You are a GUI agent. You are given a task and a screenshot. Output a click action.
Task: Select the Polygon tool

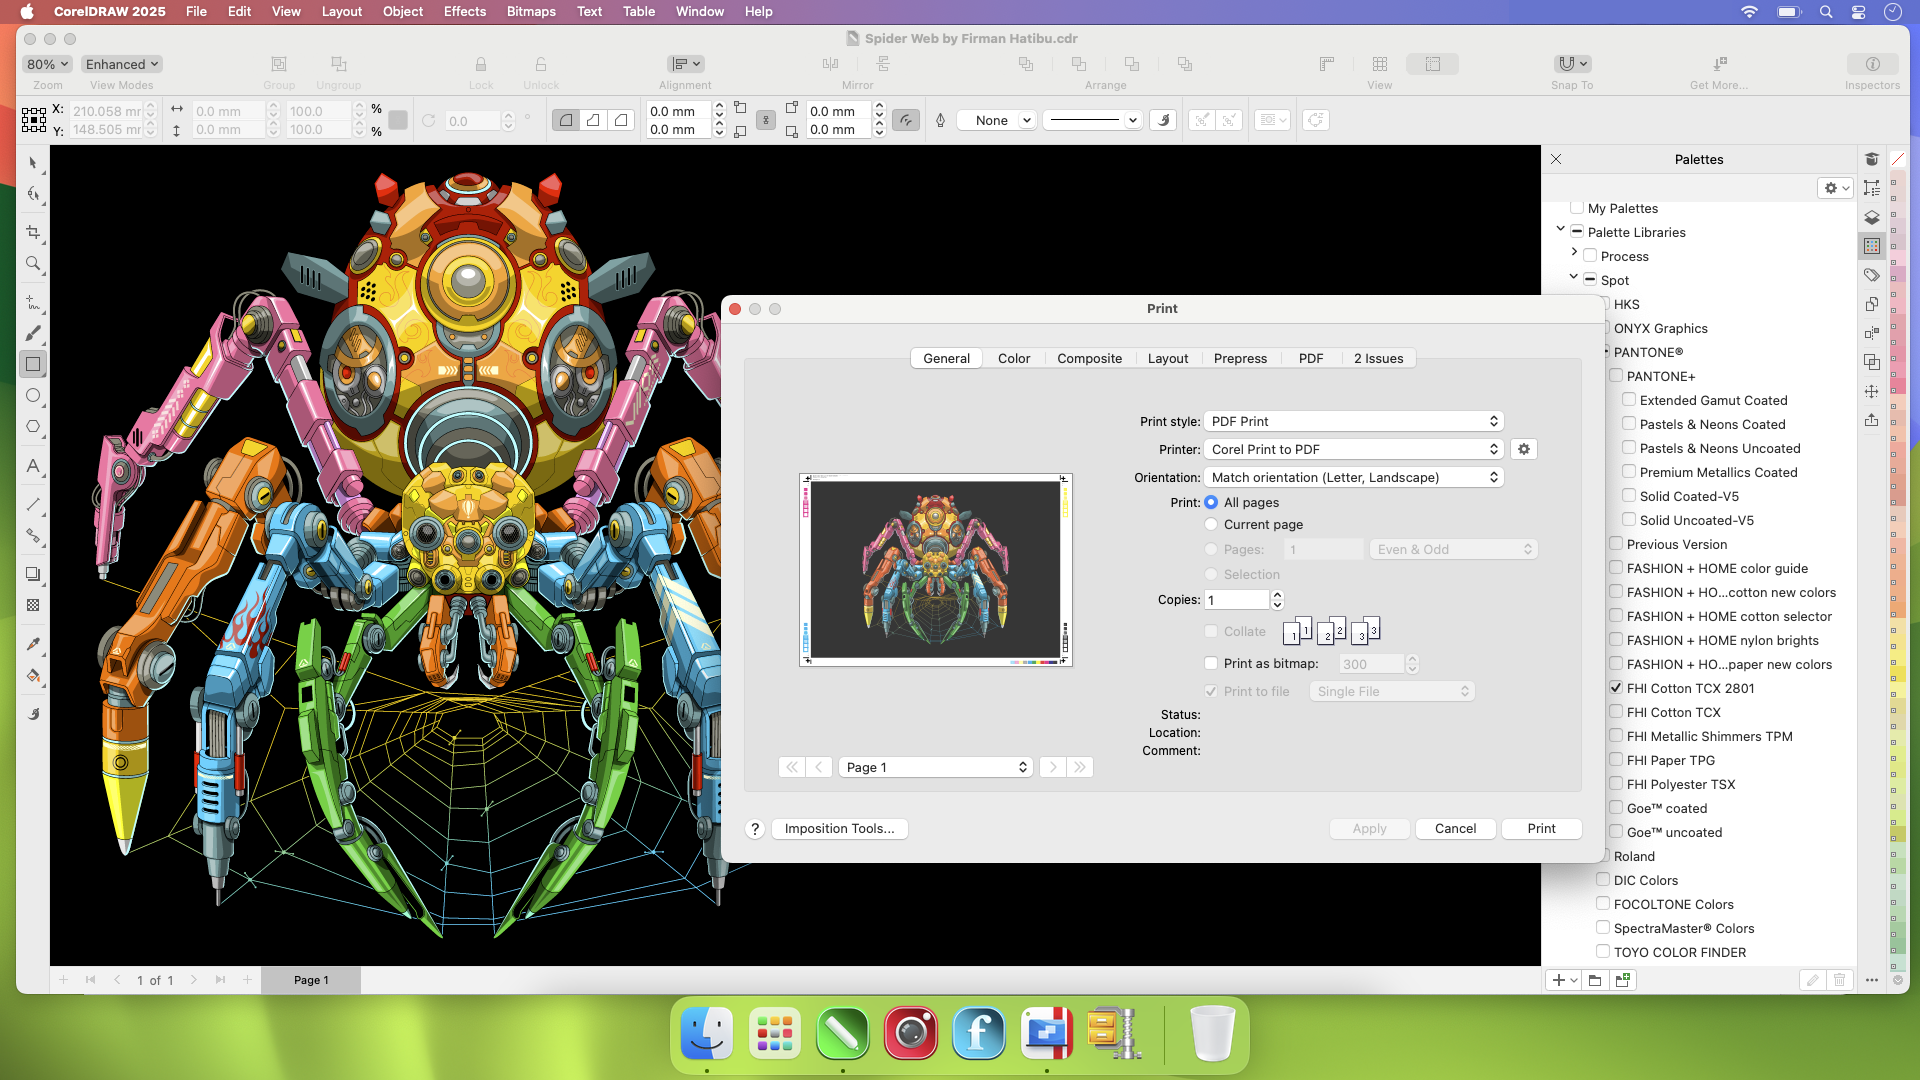33,426
